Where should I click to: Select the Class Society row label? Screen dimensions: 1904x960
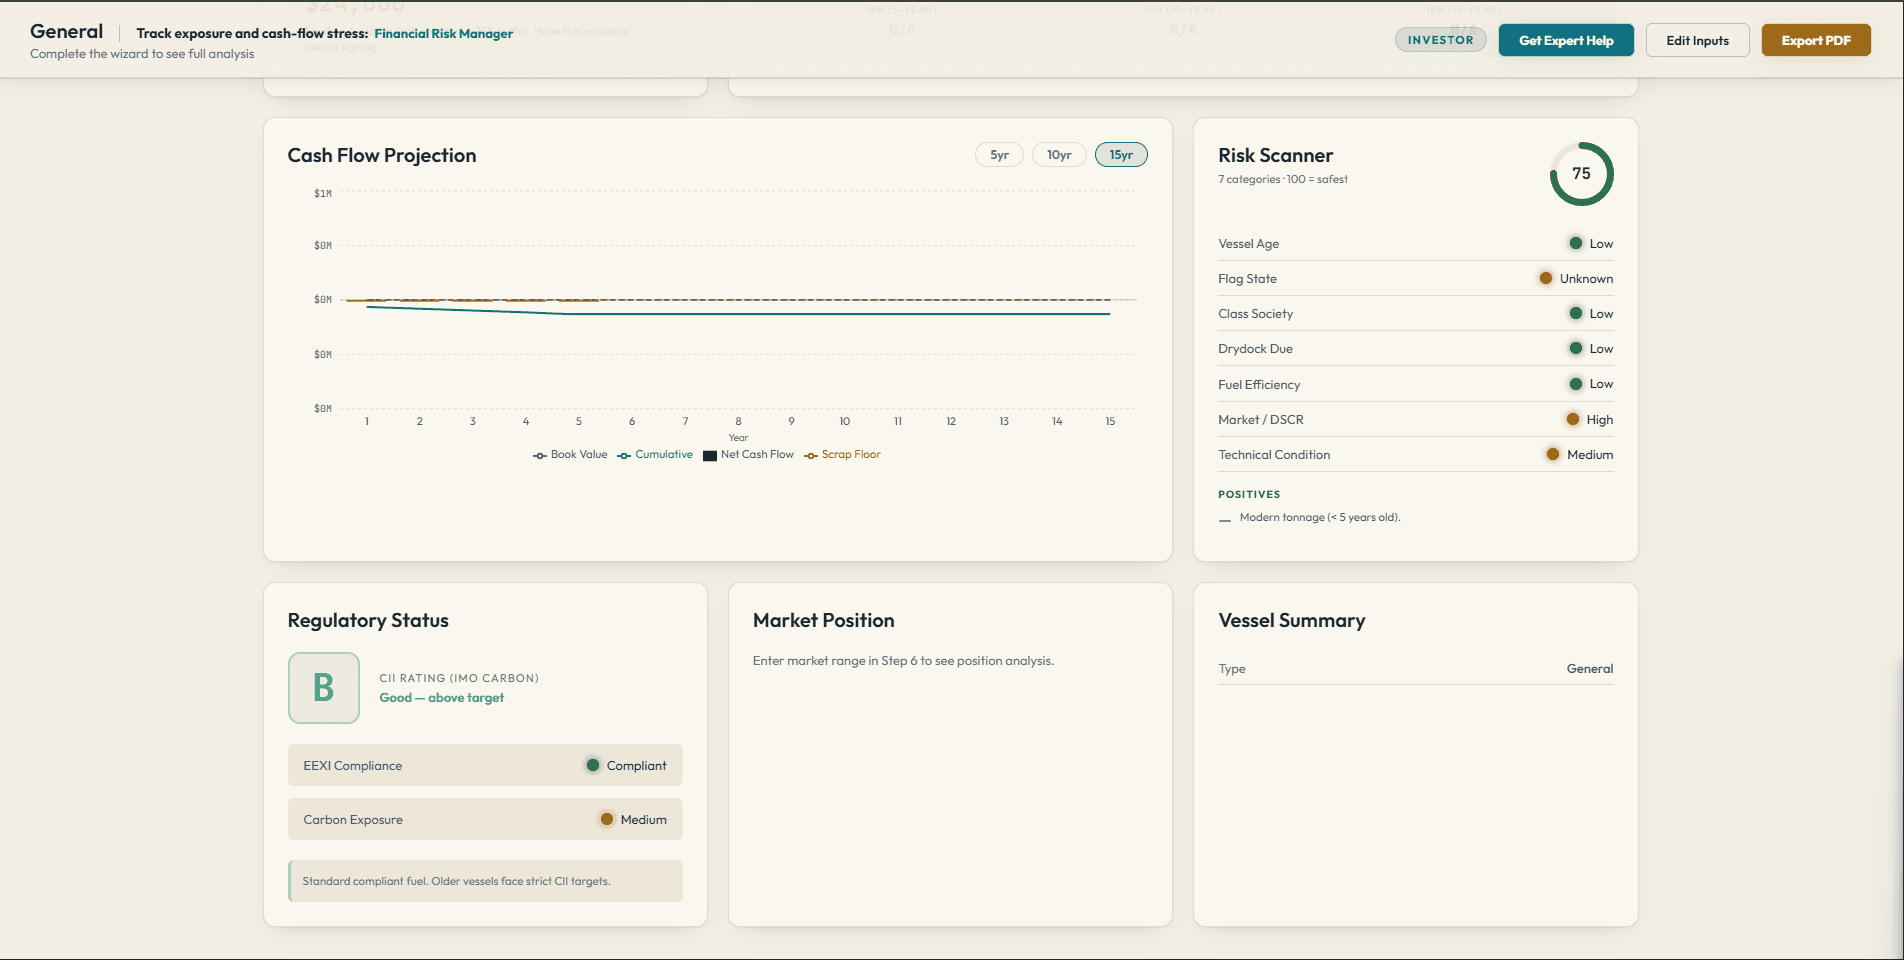point(1255,314)
